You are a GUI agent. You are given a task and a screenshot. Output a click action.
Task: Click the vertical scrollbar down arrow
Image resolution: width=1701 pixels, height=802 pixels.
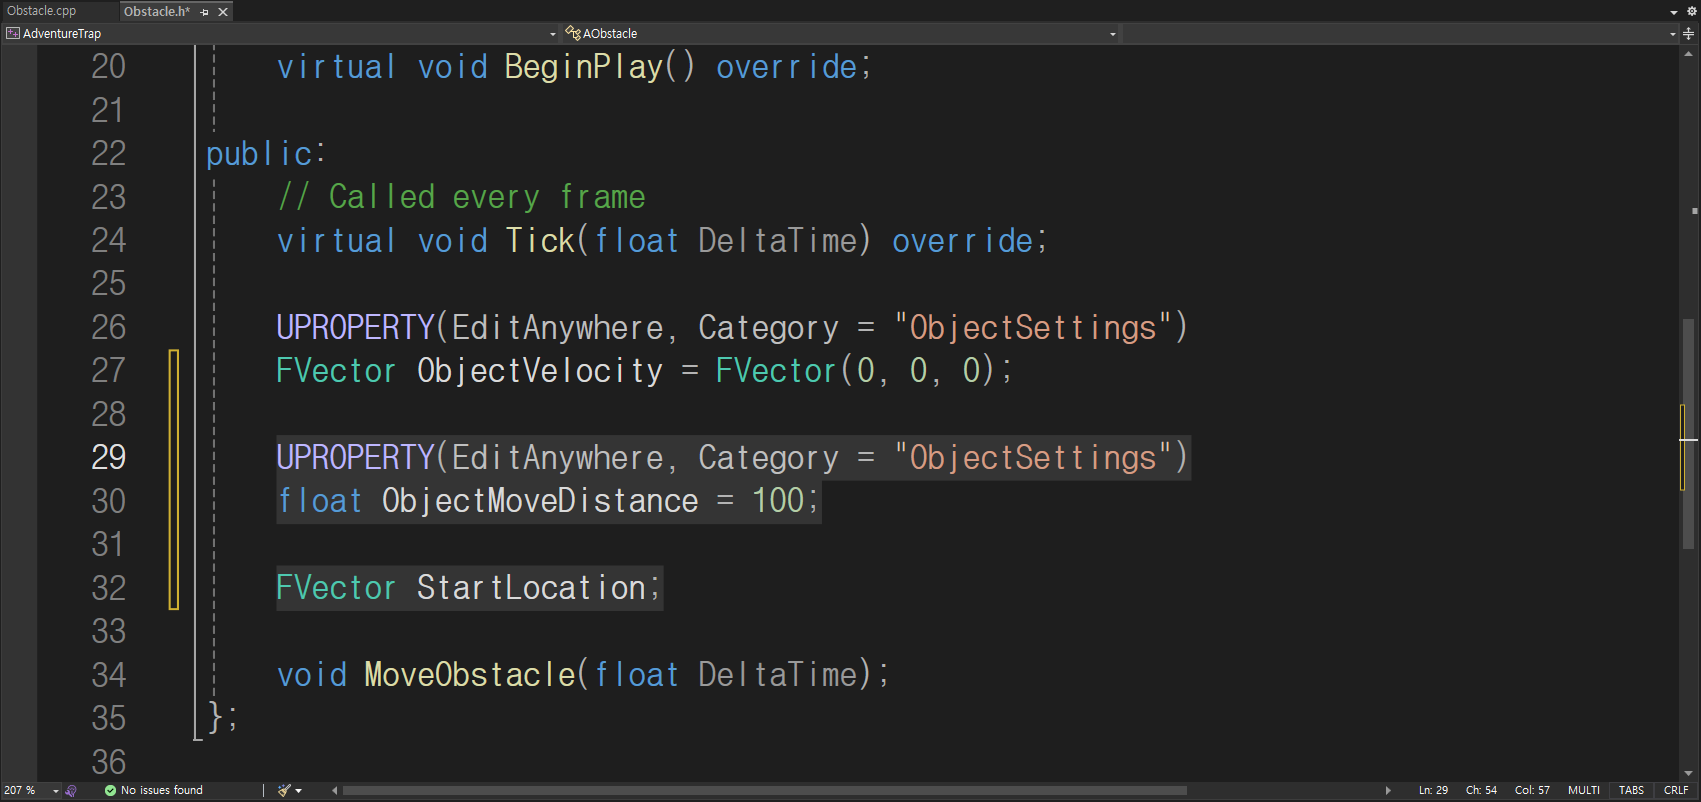1689,773
